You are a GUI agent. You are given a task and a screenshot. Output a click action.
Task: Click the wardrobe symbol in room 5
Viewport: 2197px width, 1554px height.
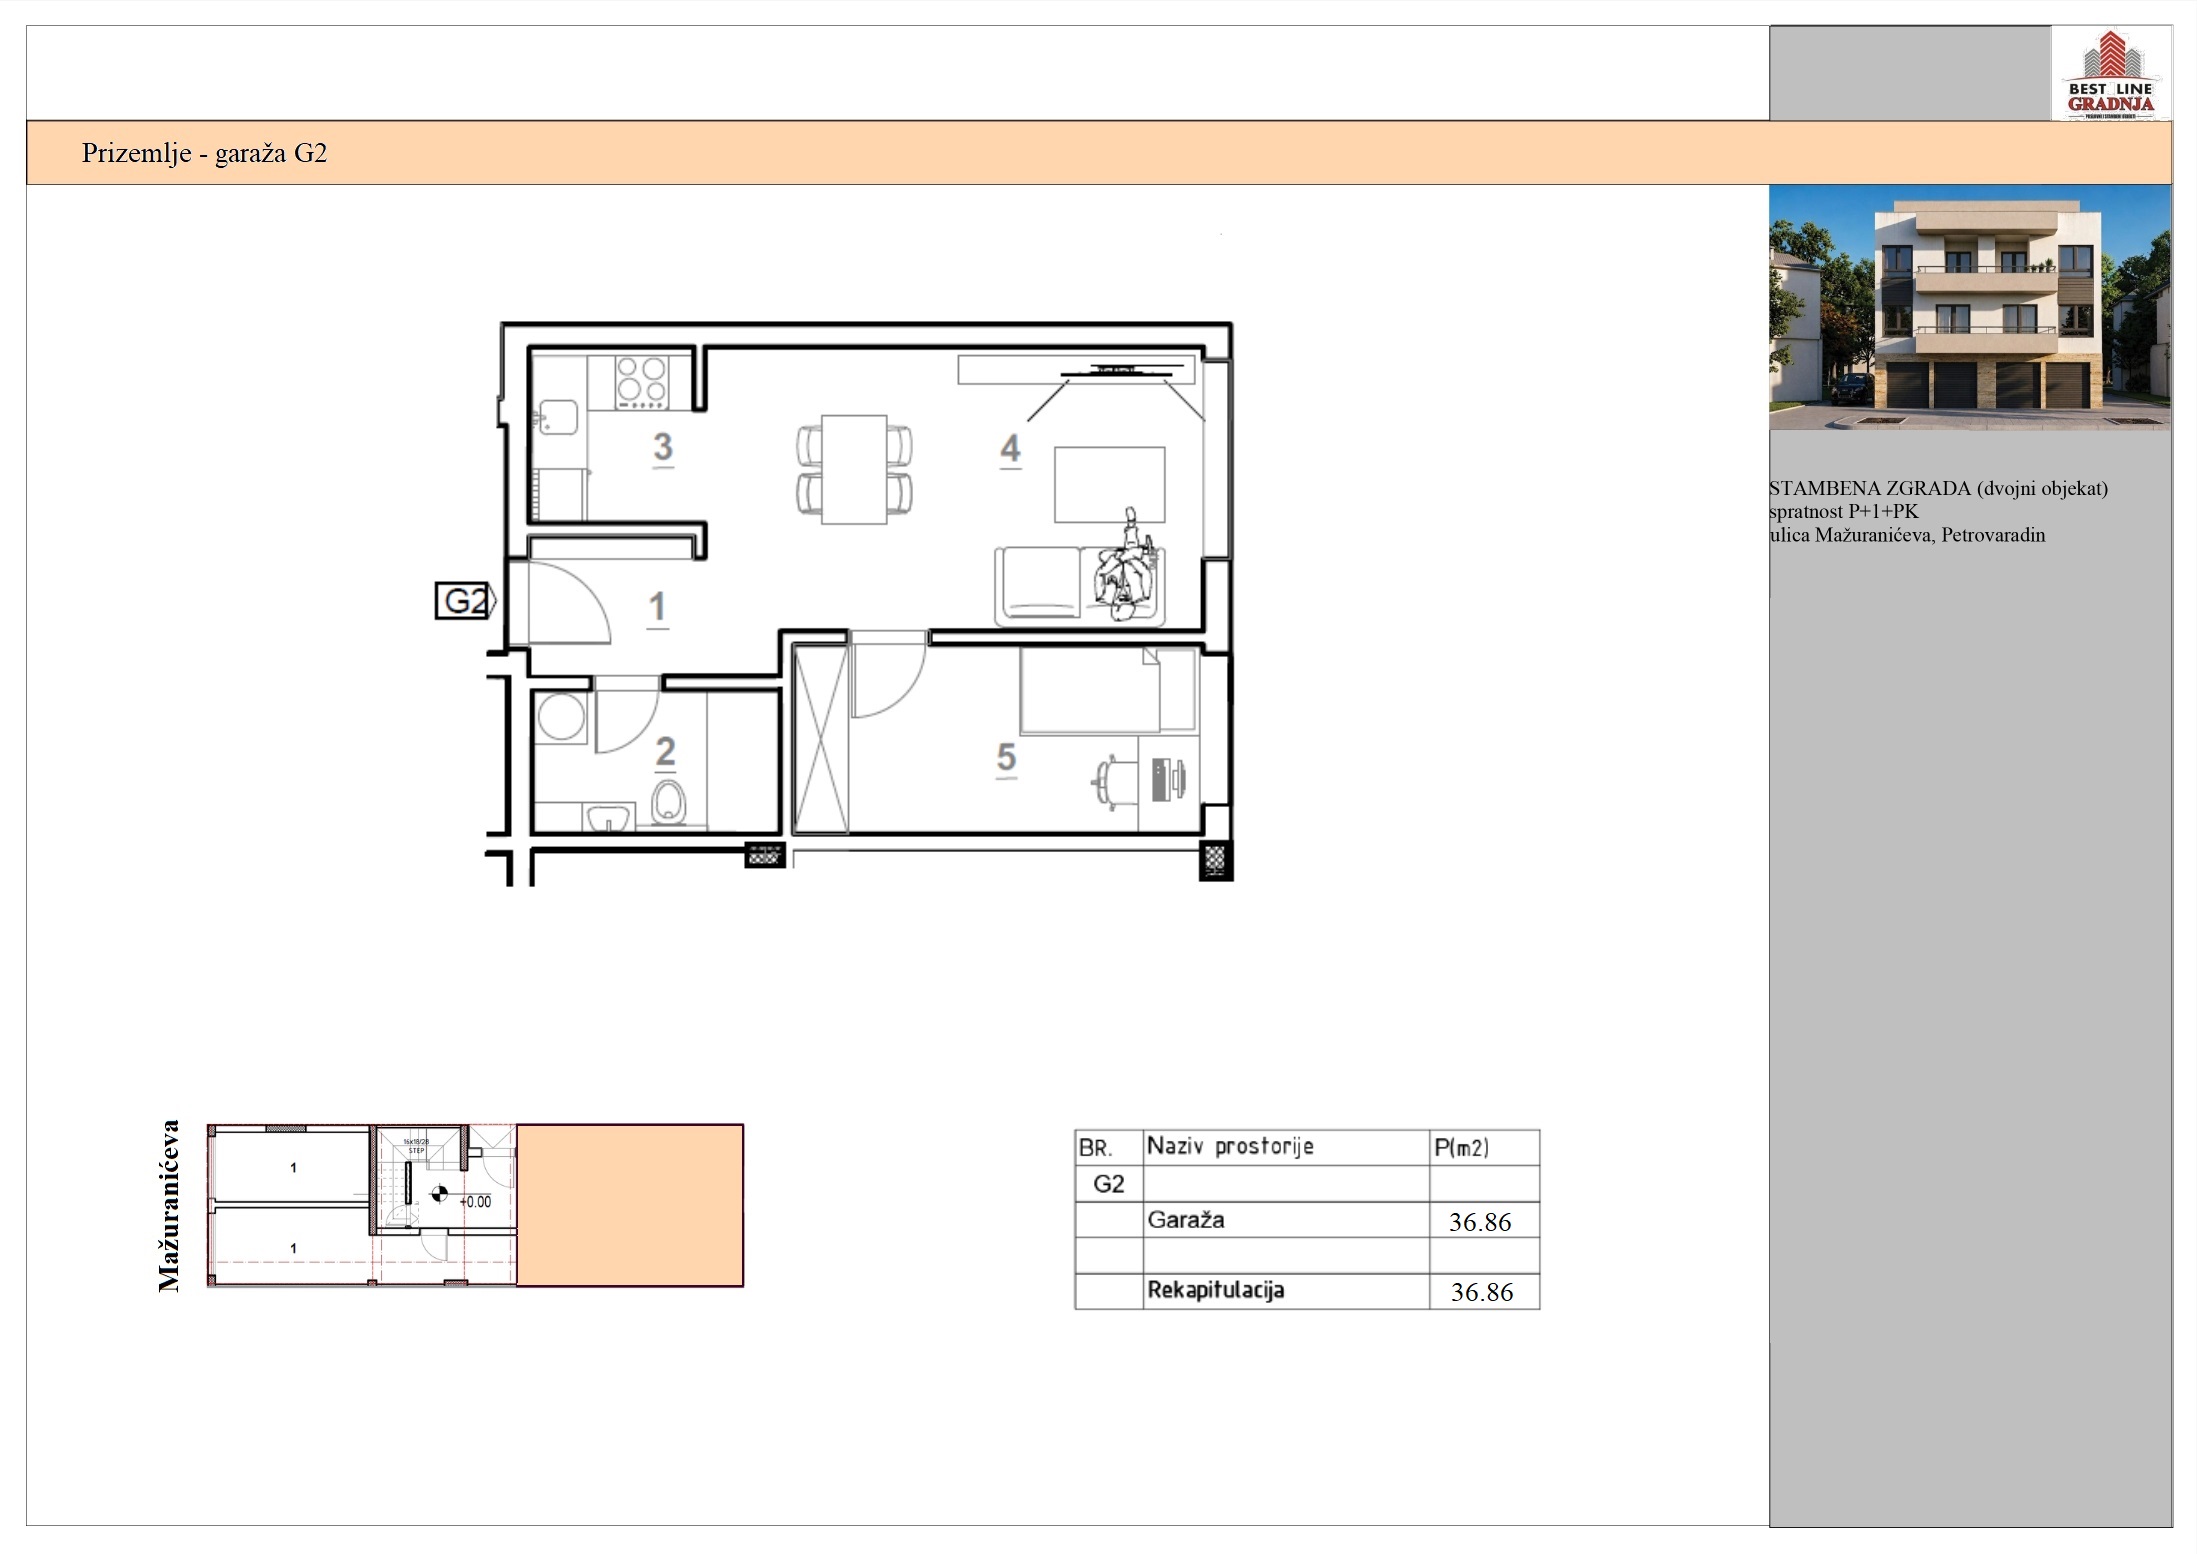[x=820, y=739]
